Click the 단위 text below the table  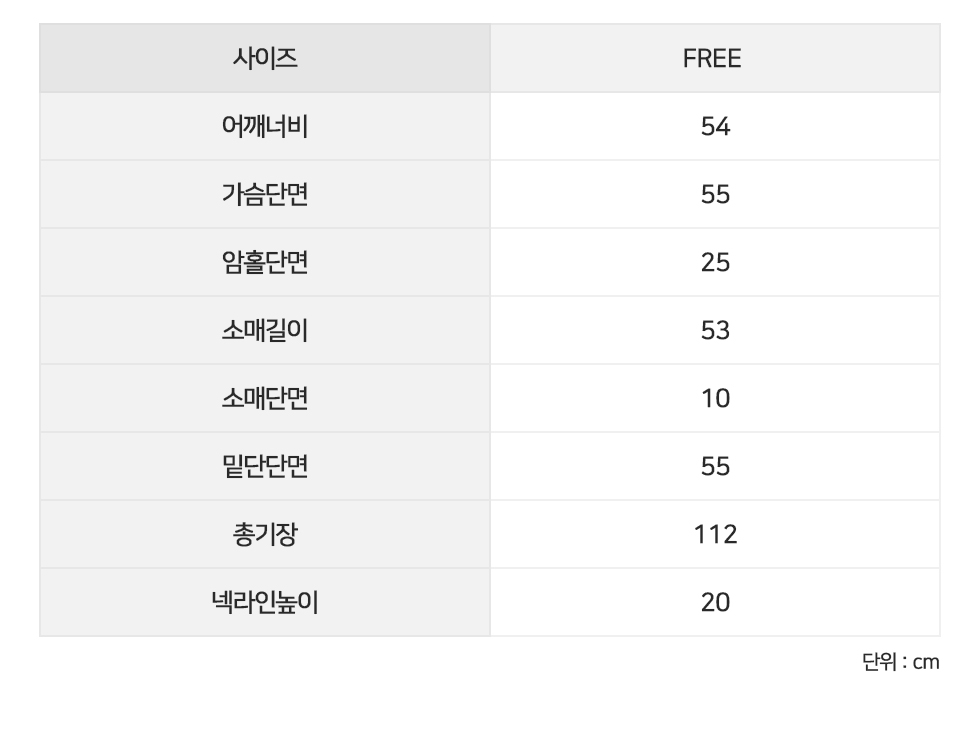[878, 662]
